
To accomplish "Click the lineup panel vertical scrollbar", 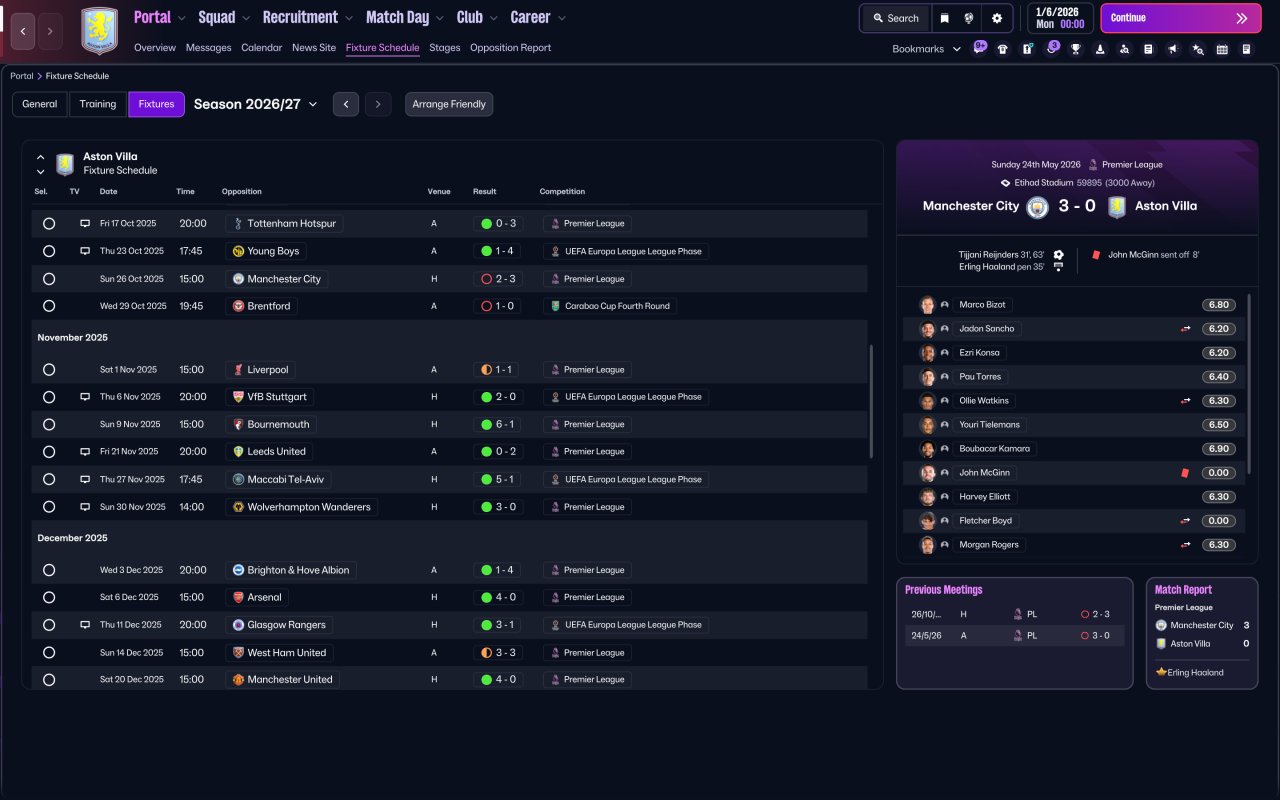I will point(1250,384).
